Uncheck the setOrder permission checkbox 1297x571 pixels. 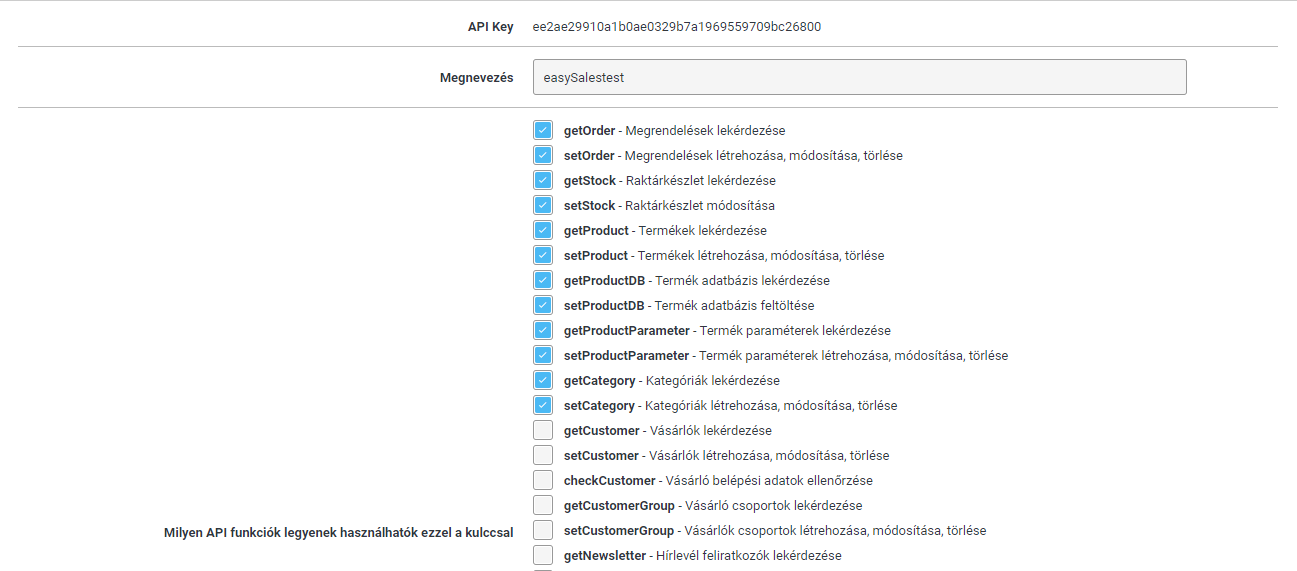(543, 155)
